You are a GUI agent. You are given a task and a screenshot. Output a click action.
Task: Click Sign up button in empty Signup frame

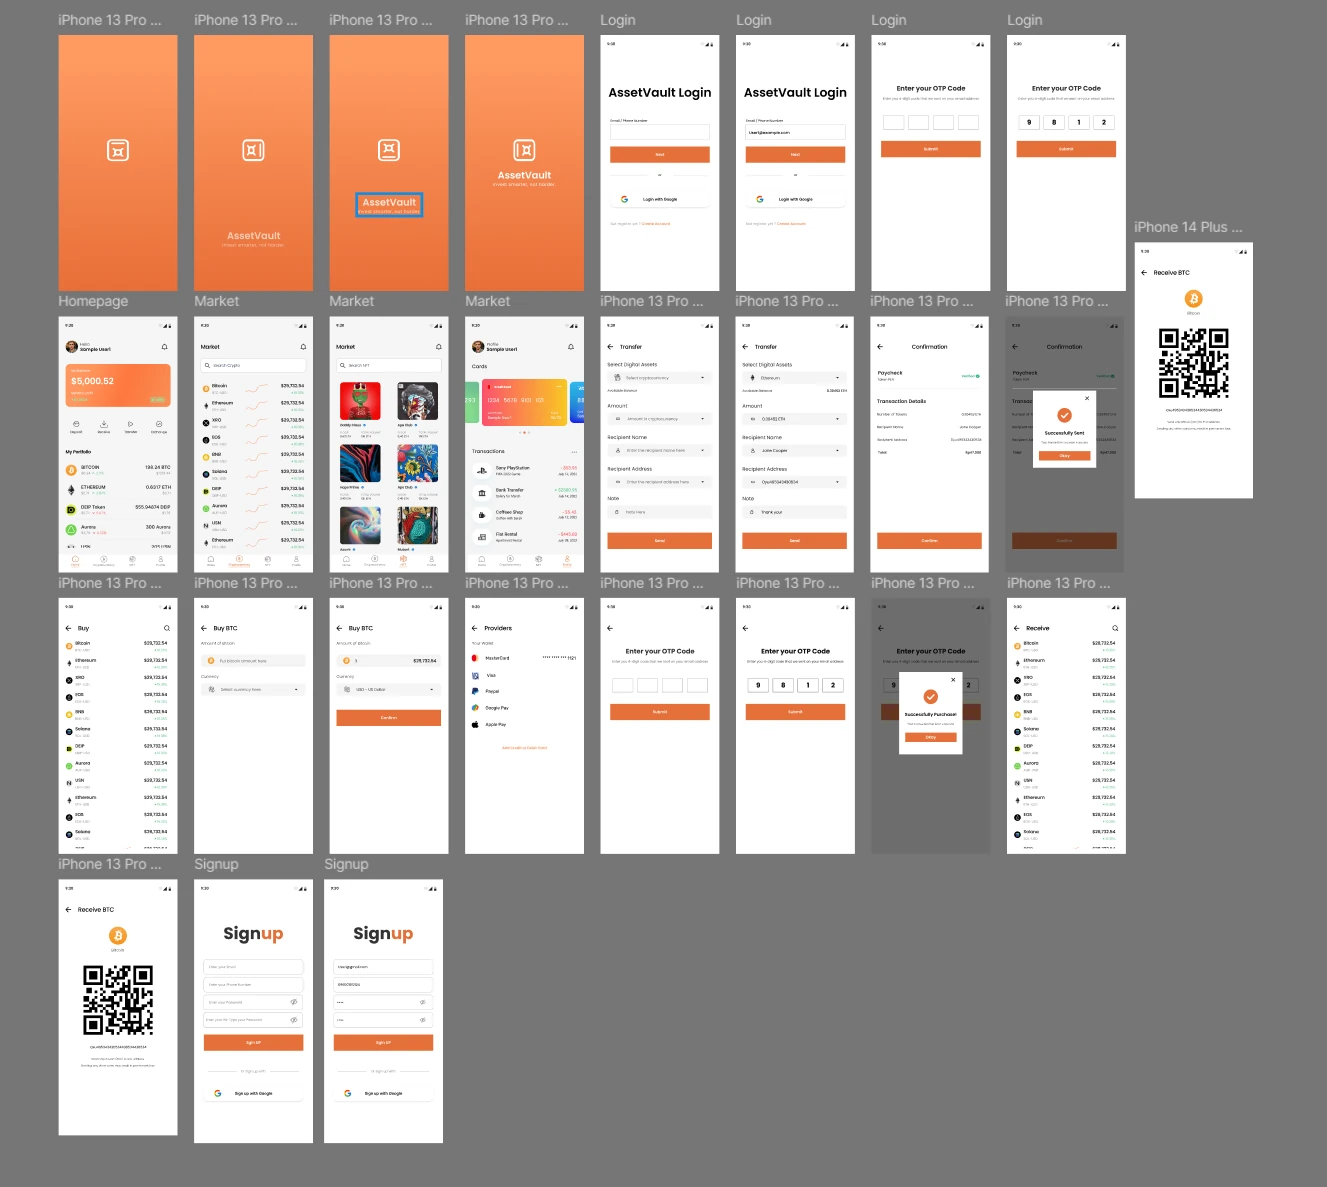[253, 1043]
